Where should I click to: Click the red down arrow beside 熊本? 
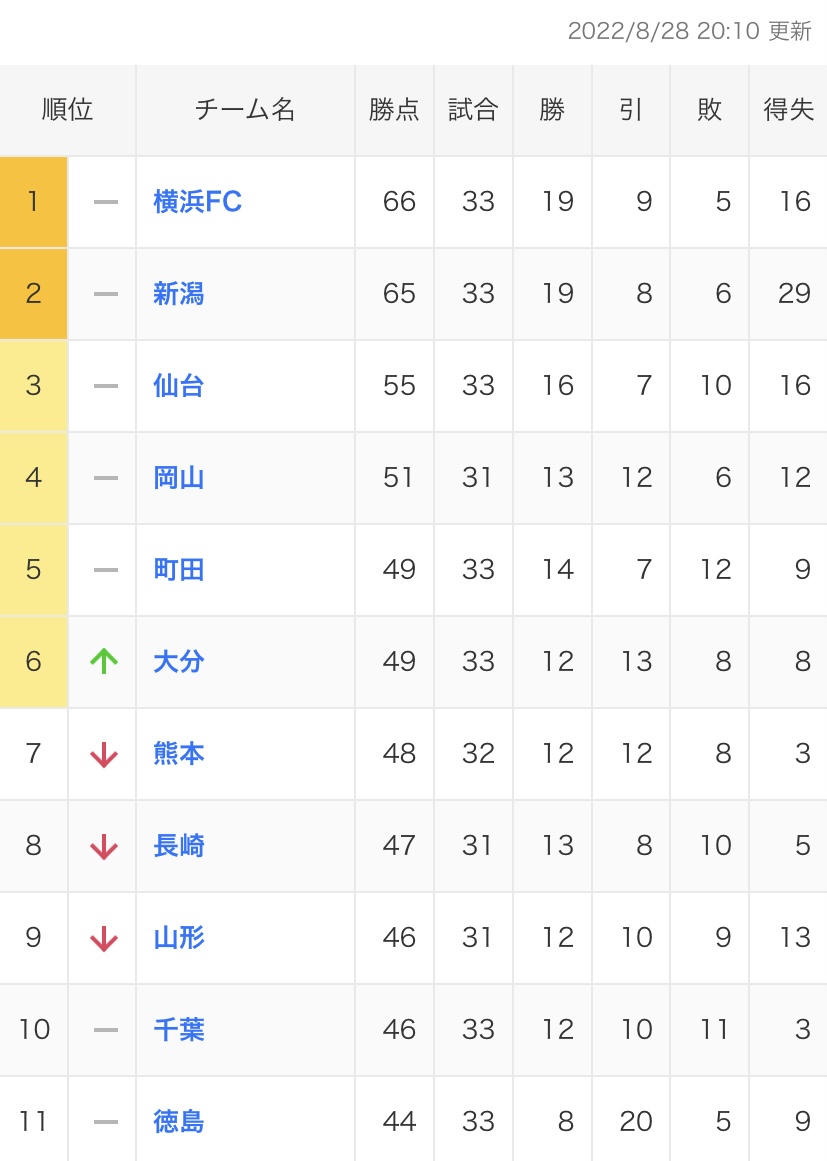(104, 754)
